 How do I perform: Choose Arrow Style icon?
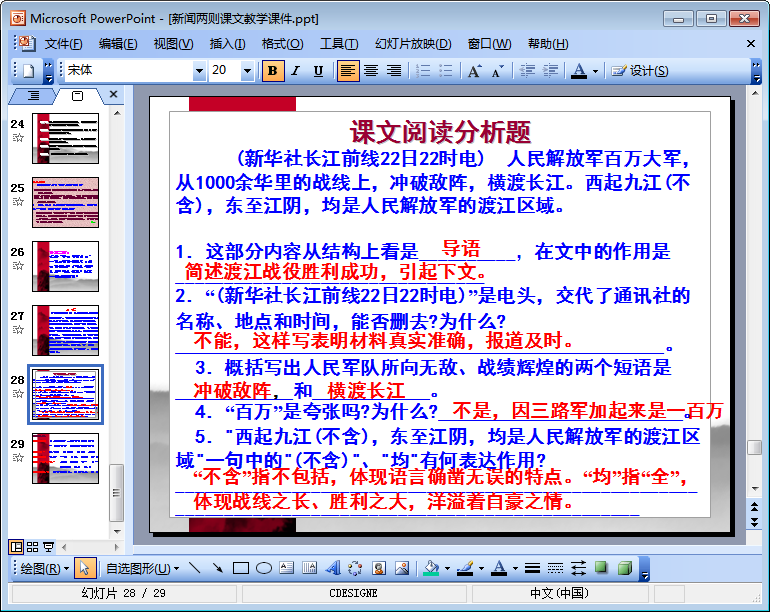tap(578, 568)
